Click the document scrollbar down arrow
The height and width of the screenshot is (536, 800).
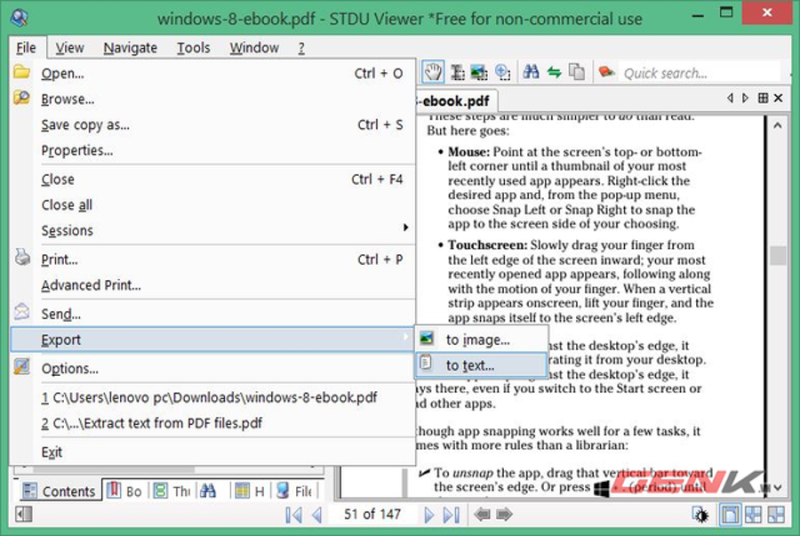click(x=778, y=488)
